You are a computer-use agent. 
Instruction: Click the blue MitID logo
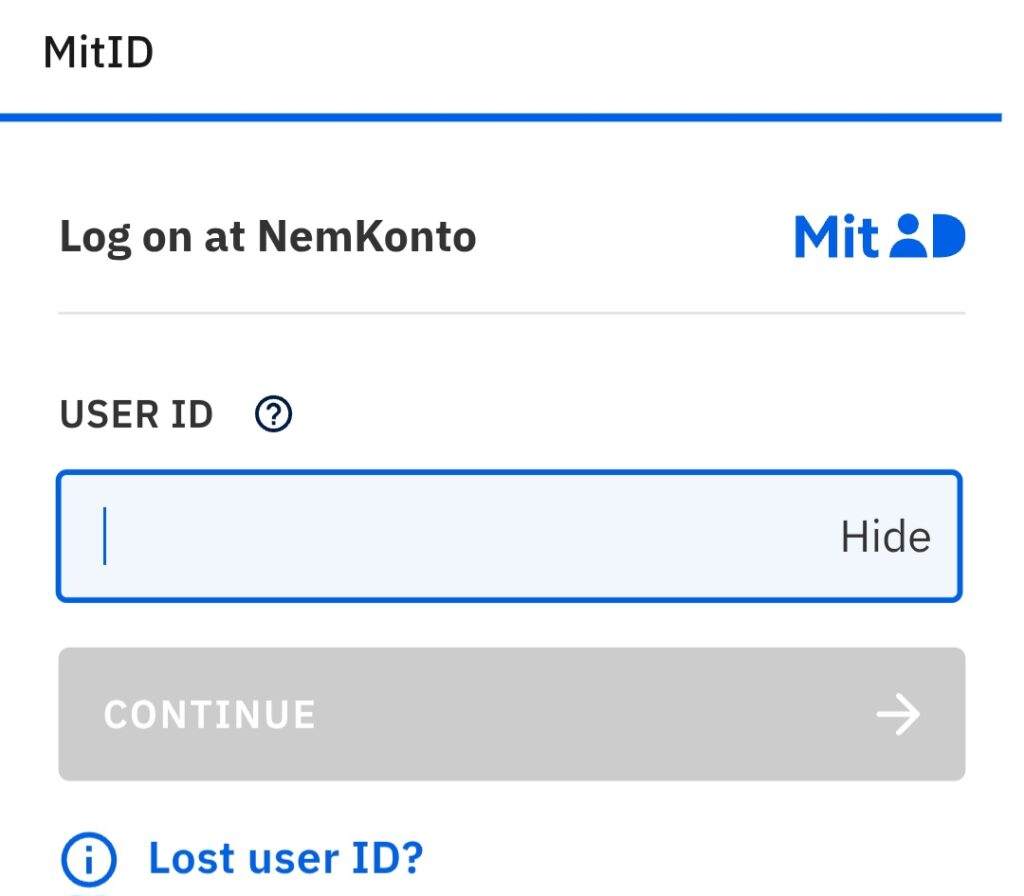pos(879,237)
